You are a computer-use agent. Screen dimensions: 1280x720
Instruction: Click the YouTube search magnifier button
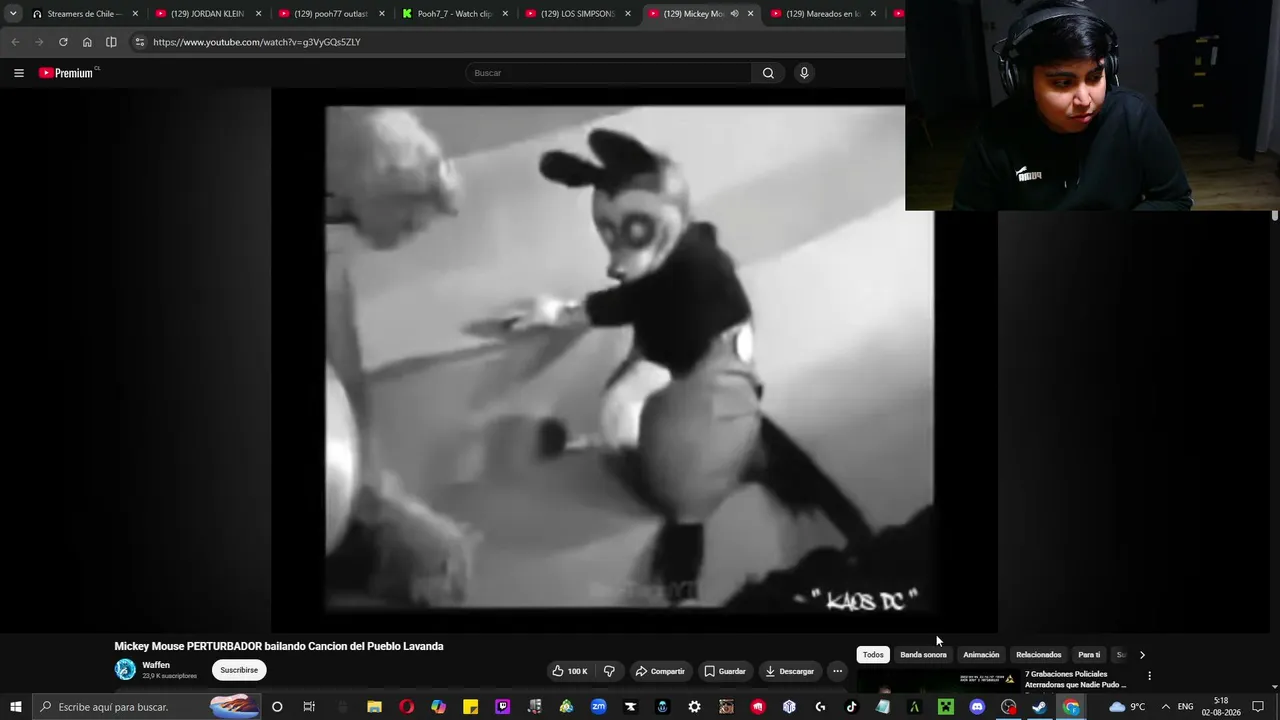pyautogui.click(x=768, y=73)
